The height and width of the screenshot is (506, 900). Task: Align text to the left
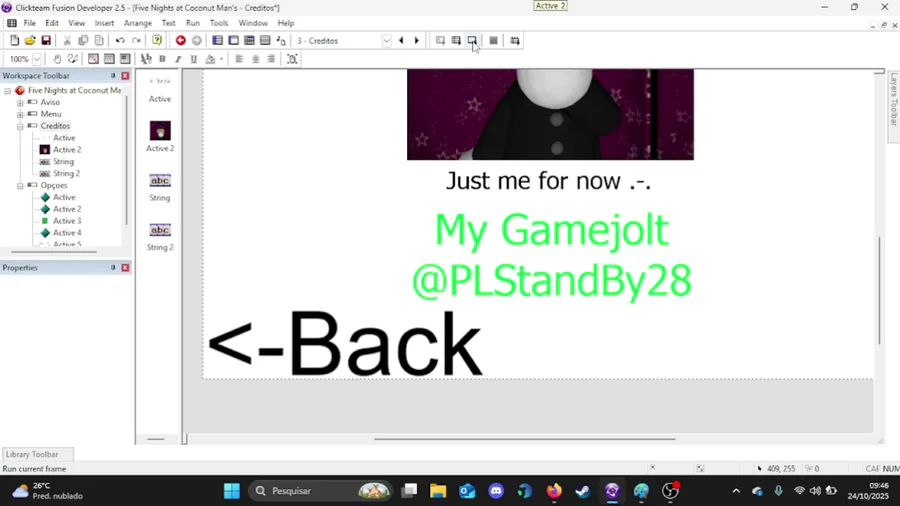[x=239, y=59]
